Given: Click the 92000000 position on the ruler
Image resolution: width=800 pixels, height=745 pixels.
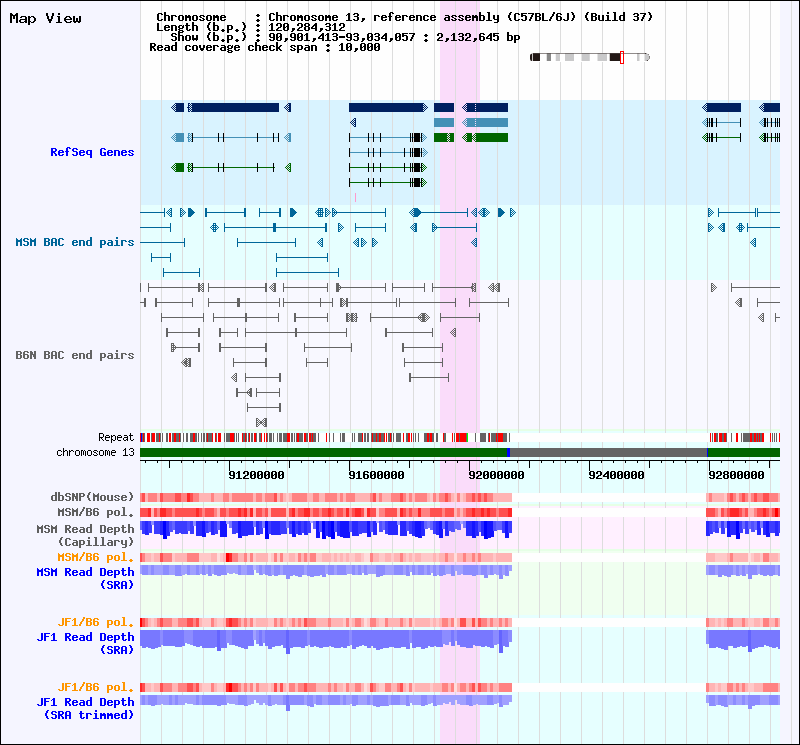Looking at the screenshot, I should [496, 475].
